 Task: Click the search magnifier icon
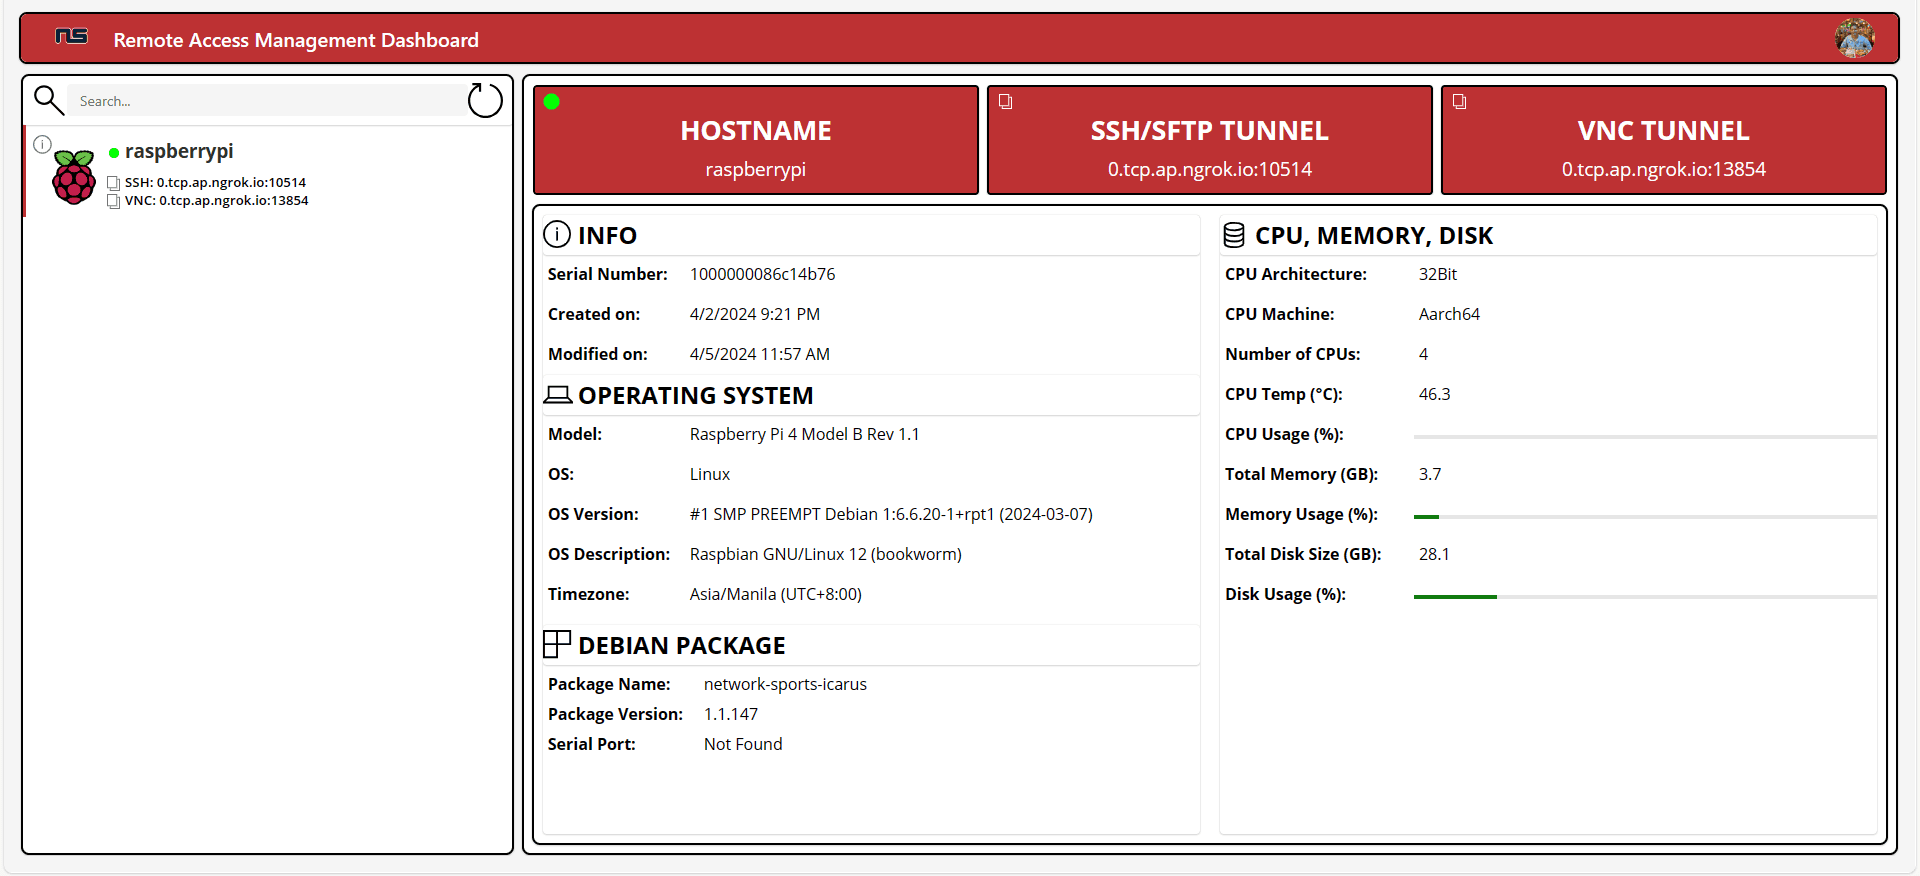coord(48,100)
